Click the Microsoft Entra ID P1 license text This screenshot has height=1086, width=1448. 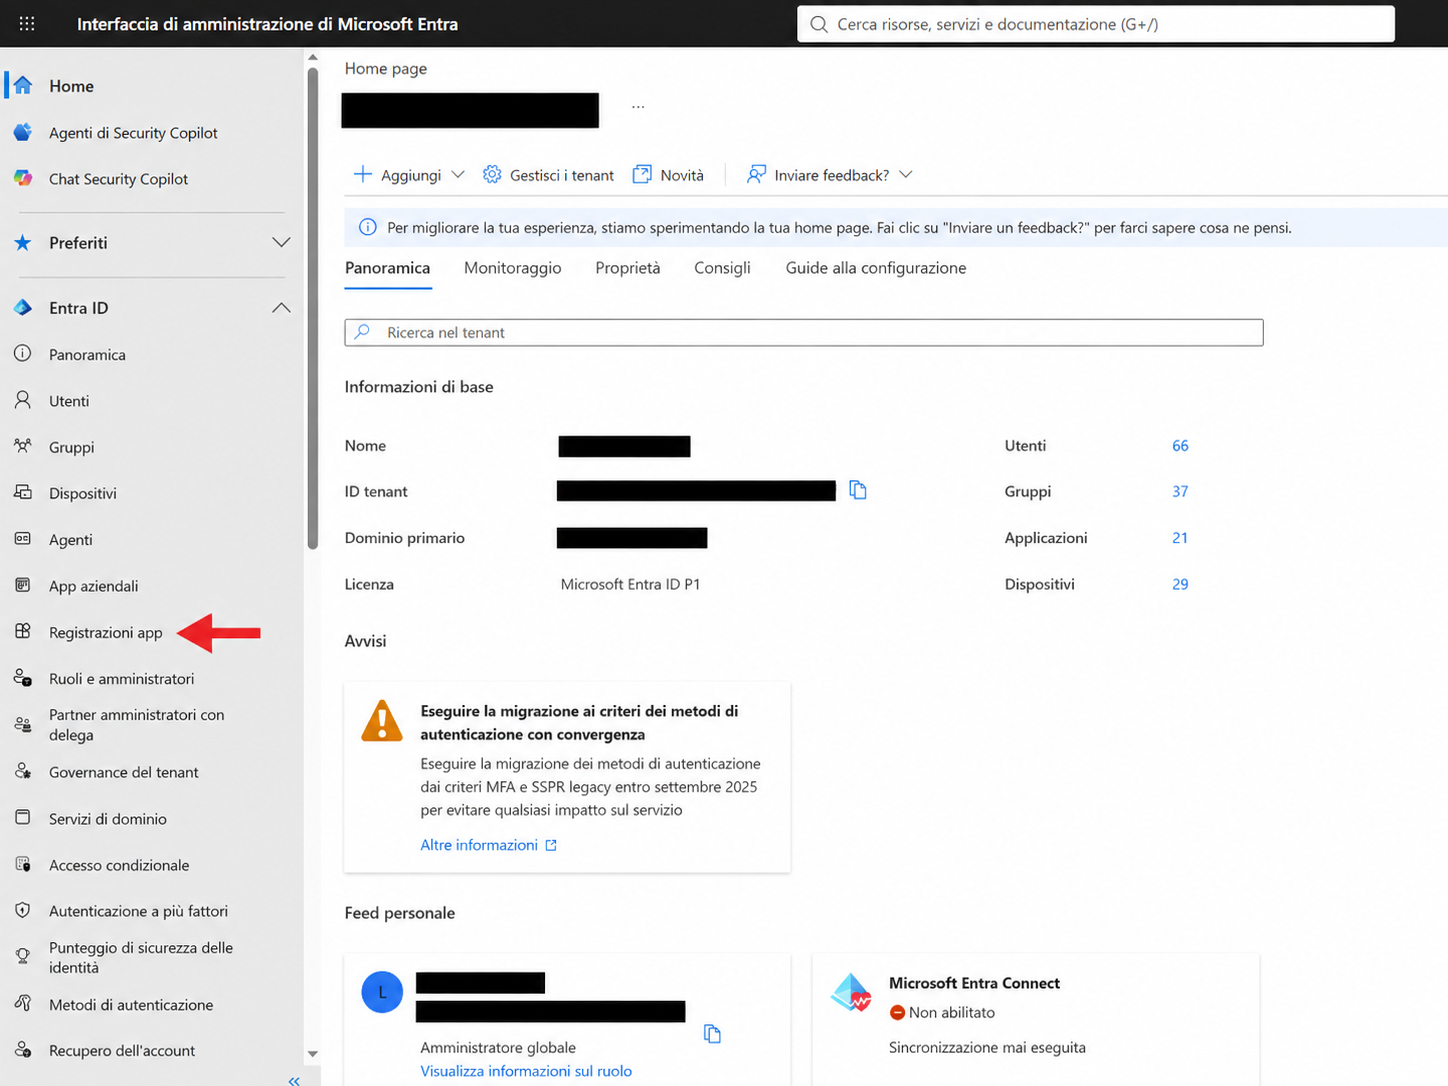[x=630, y=584]
